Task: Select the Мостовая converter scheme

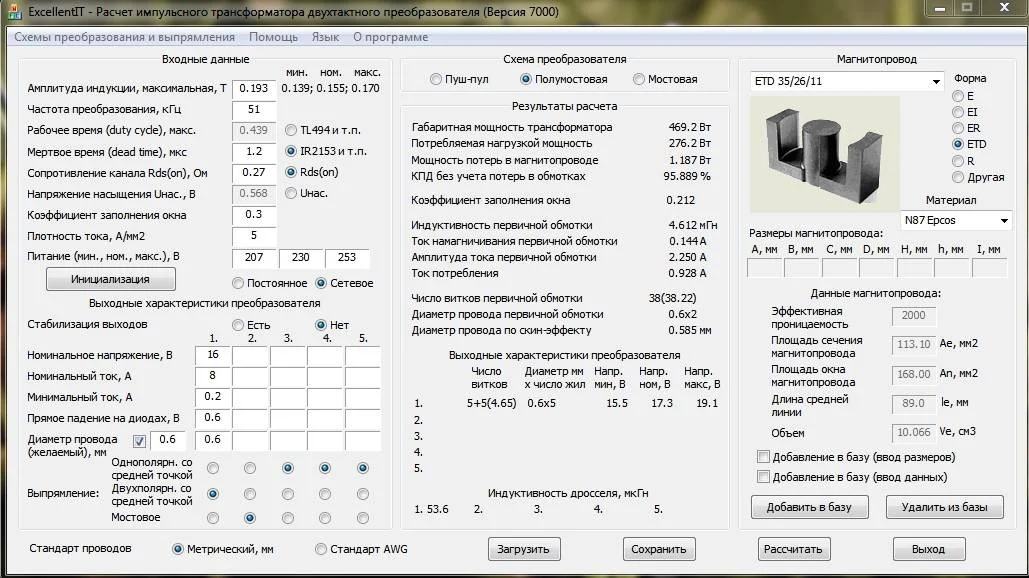Action: [x=639, y=79]
